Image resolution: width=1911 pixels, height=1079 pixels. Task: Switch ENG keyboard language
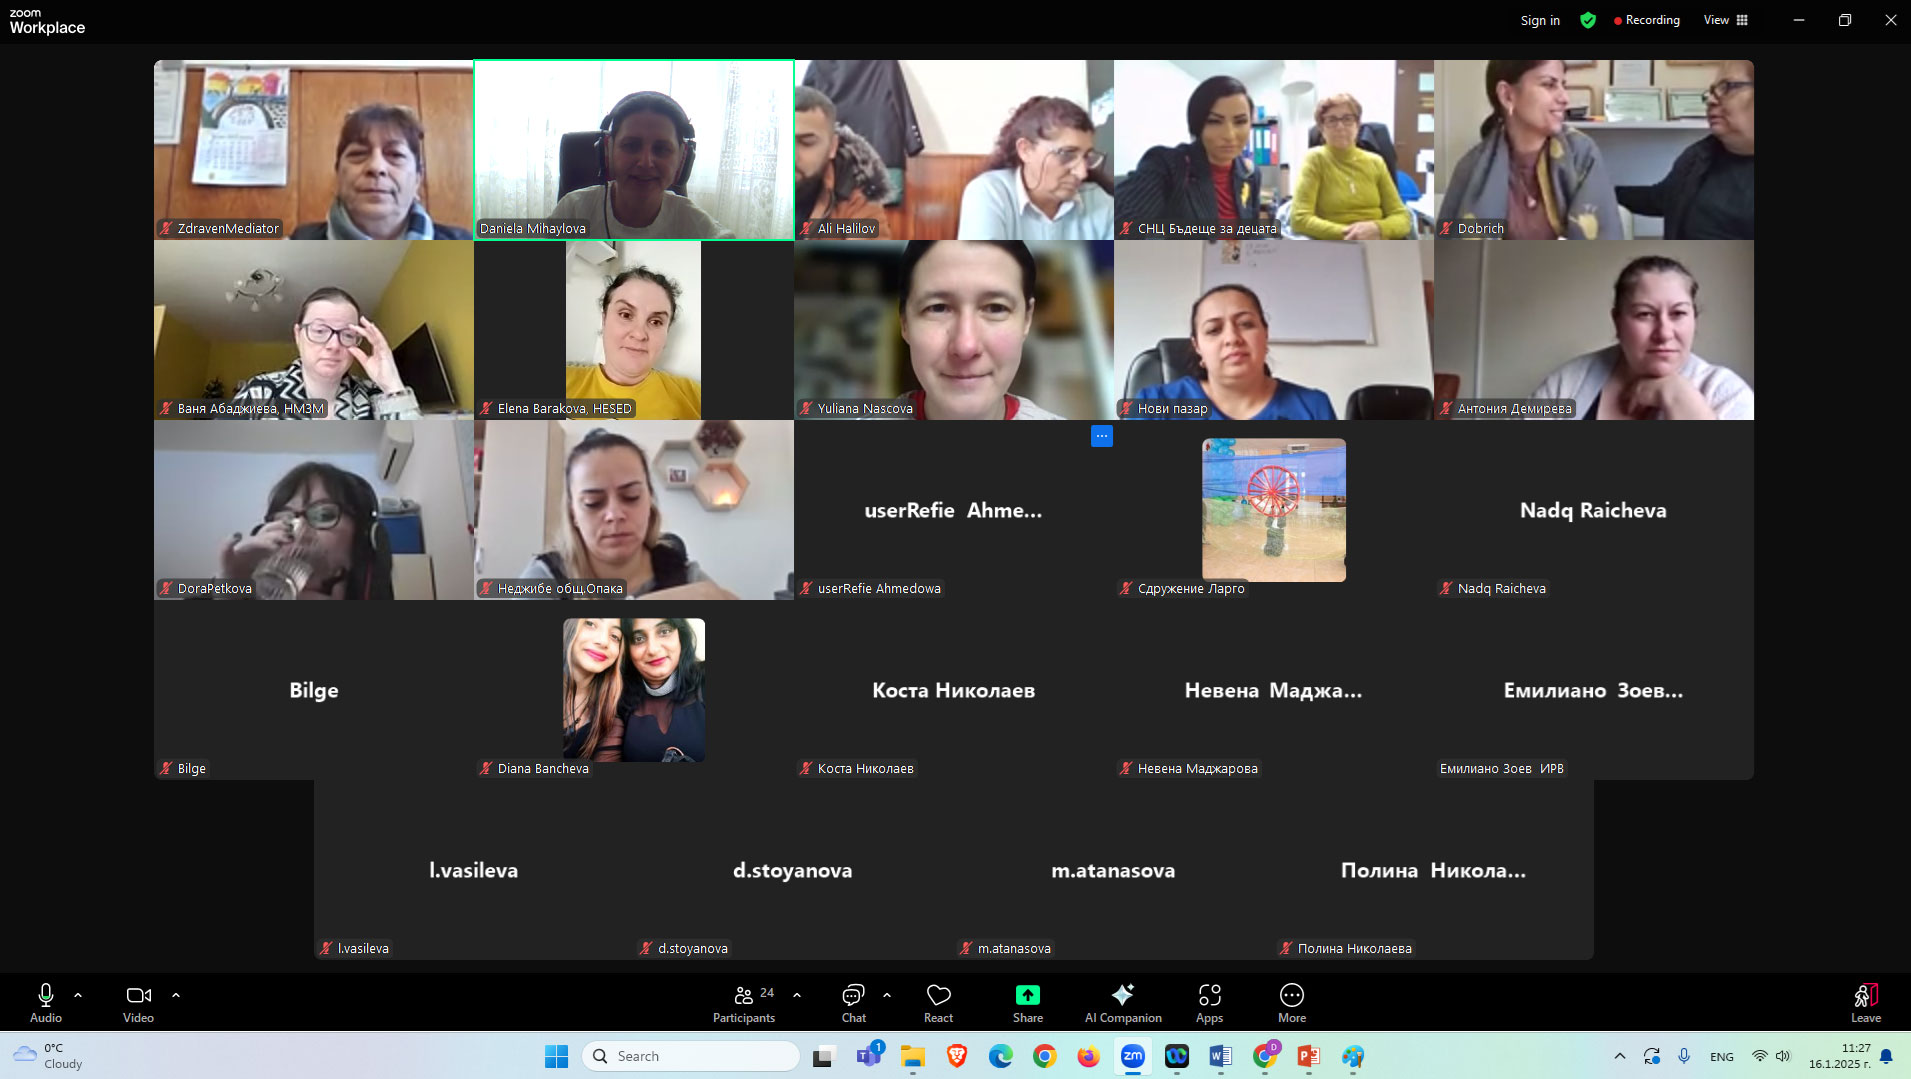[x=1722, y=1057]
